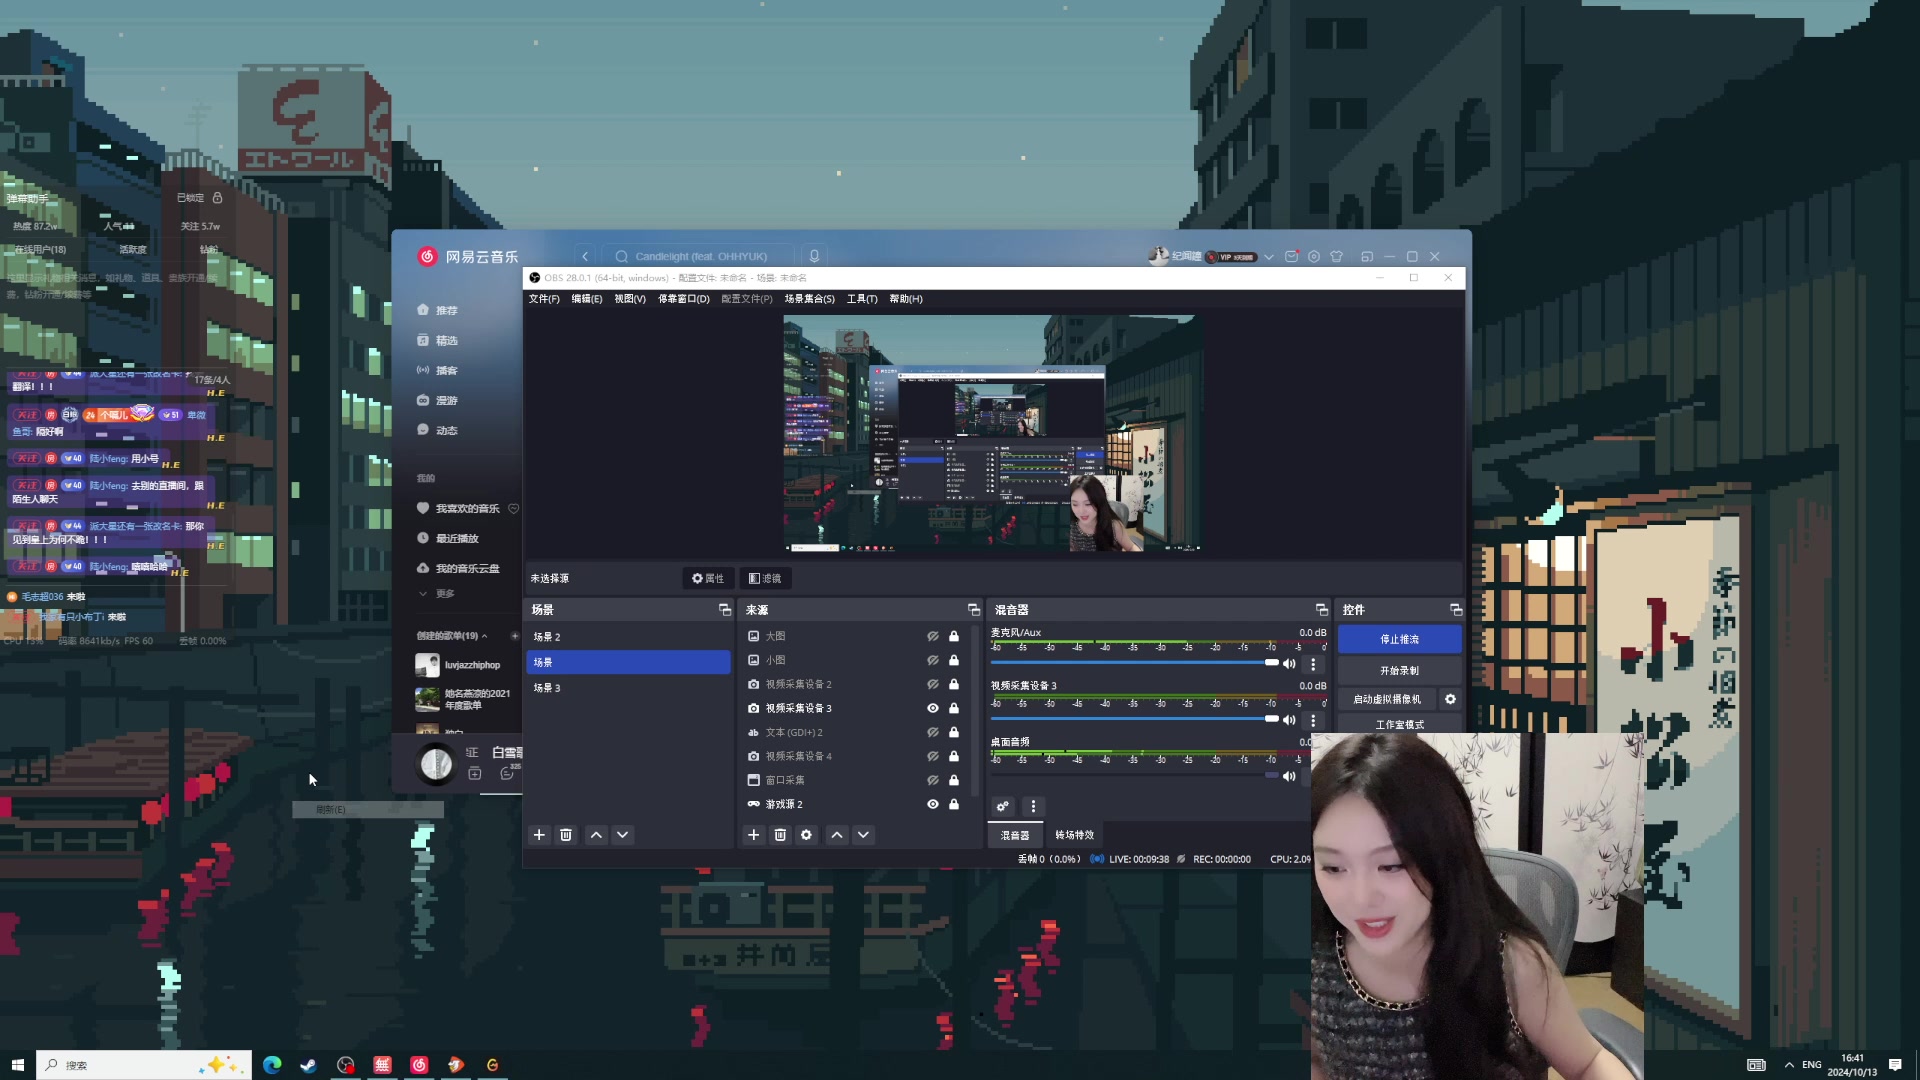The width and height of the screenshot is (1920, 1080).
Task: Expand 更多 in NetEase sidebar
Action: [437, 594]
